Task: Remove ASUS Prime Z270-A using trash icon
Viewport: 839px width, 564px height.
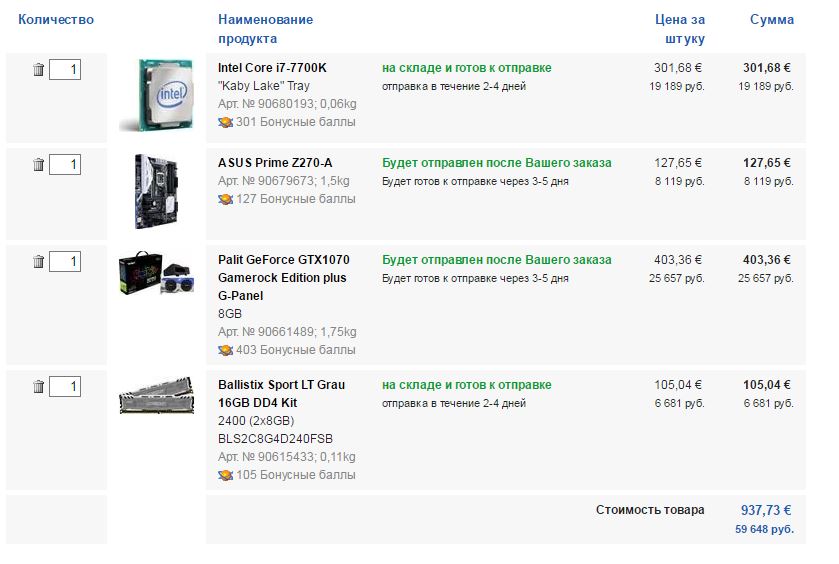Action: [x=39, y=164]
